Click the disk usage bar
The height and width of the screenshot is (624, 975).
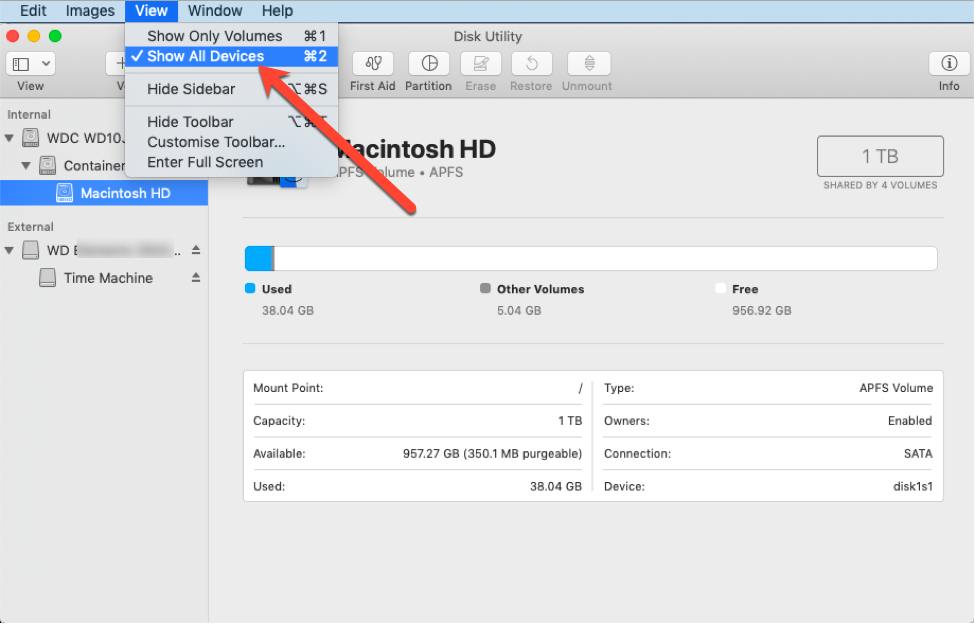pyautogui.click(x=591, y=258)
